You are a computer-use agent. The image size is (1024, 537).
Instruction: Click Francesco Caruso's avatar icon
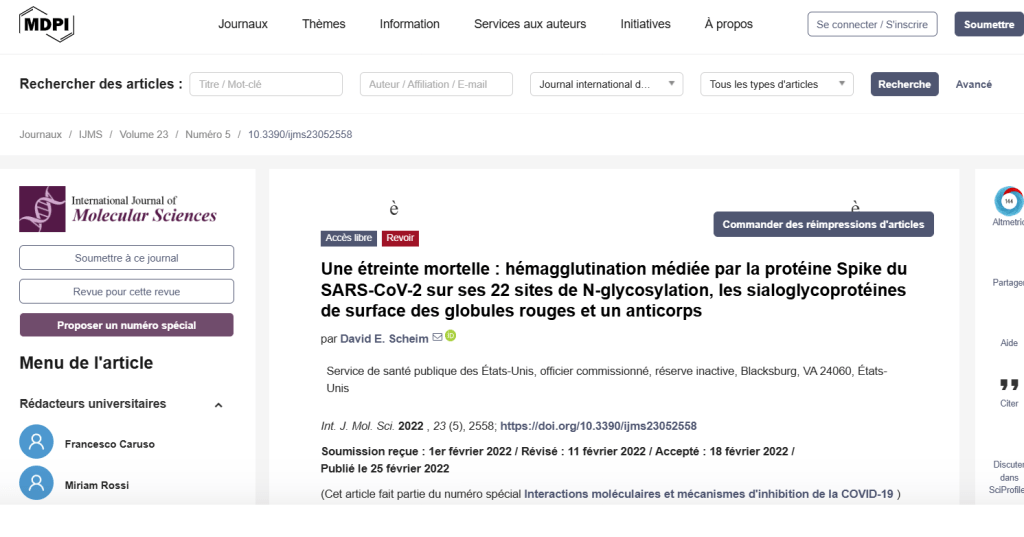pos(36,442)
